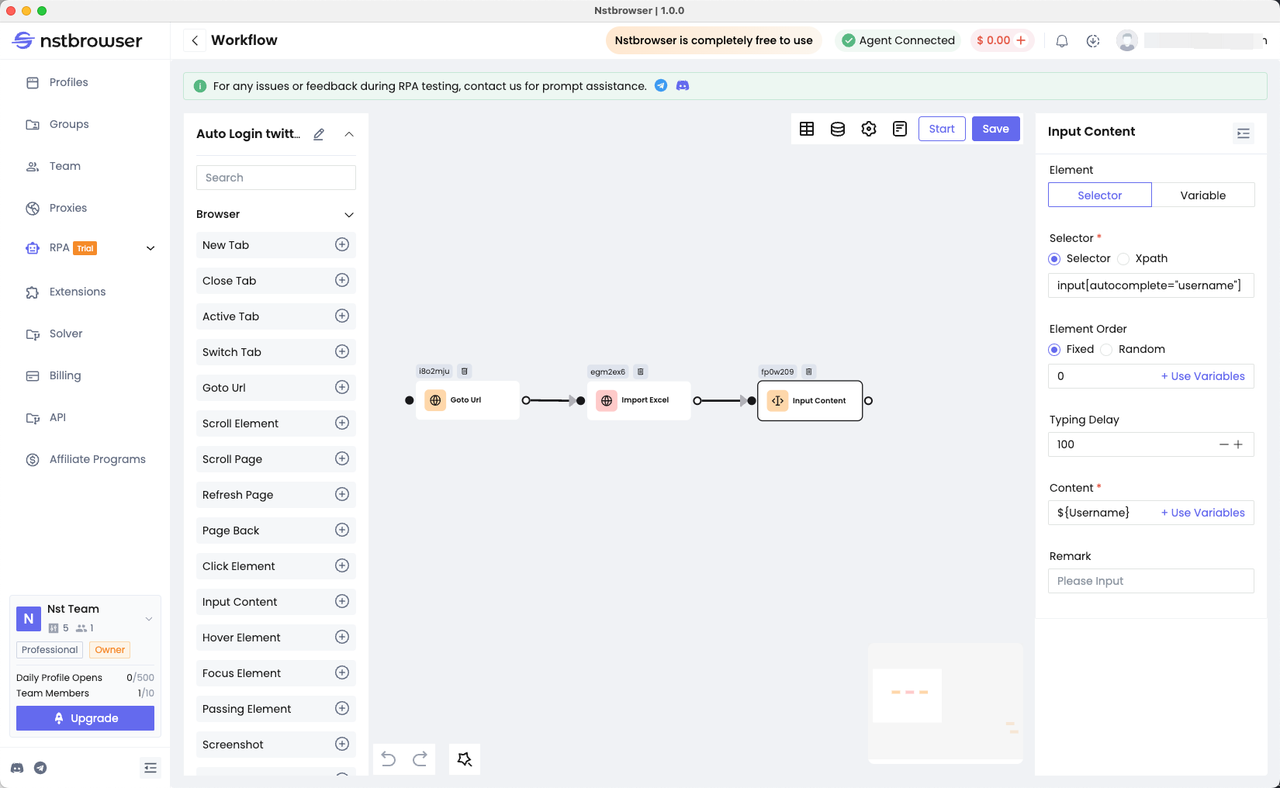Viewport: 1280px width, 788px height.
Task: Increase Typing Delay with plus stepper
Action: (1239, 445)
